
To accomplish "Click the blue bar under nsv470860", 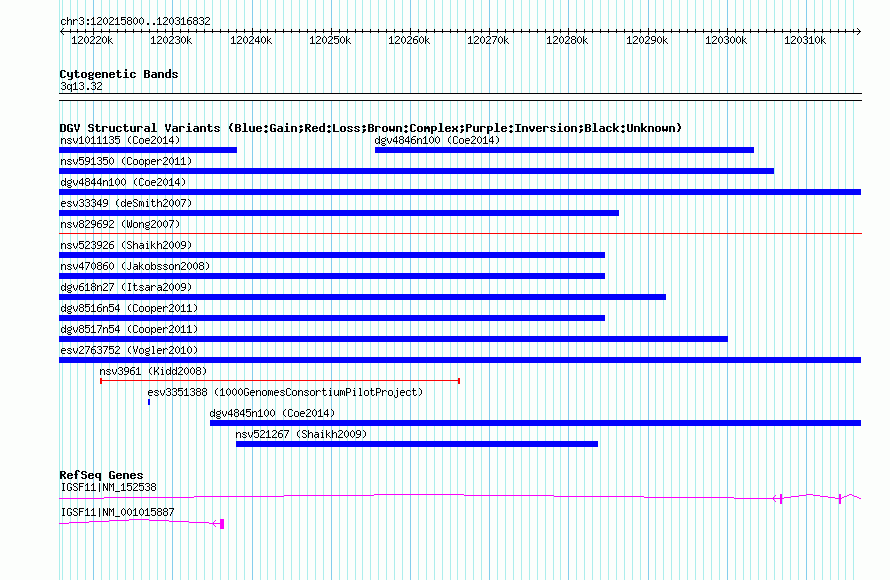I will (x=332, y=276).
